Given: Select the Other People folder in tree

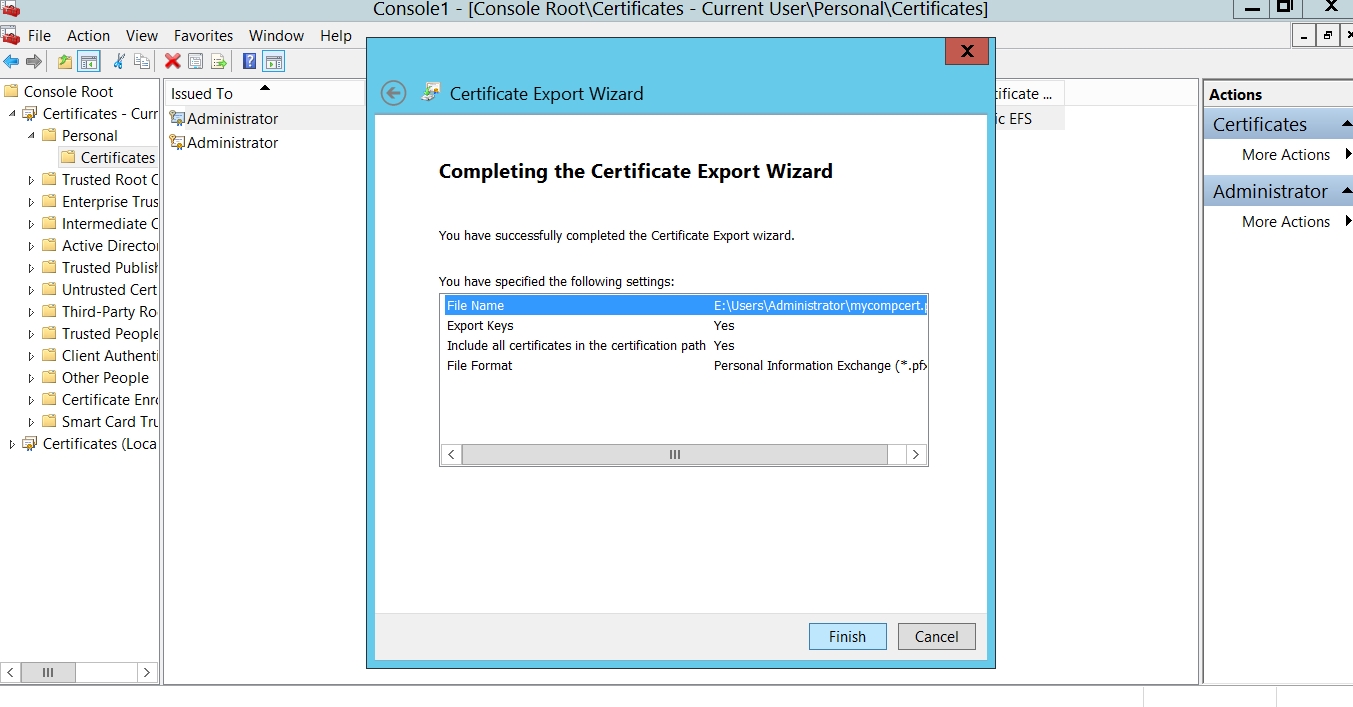Looking at the screenshot, I should coord(105,378).
